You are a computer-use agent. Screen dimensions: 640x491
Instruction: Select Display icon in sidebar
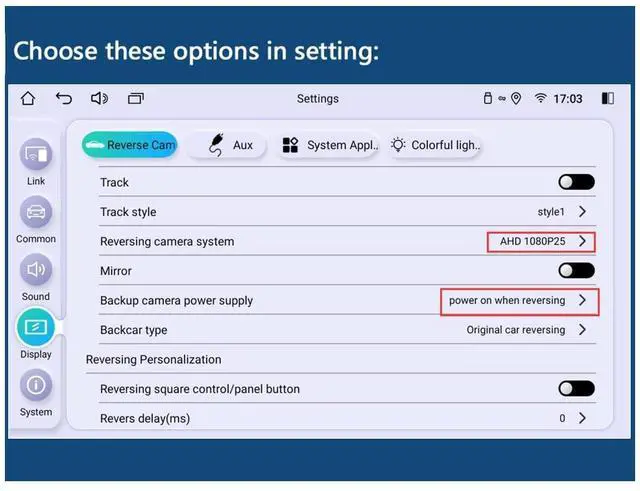pos(36,329)
